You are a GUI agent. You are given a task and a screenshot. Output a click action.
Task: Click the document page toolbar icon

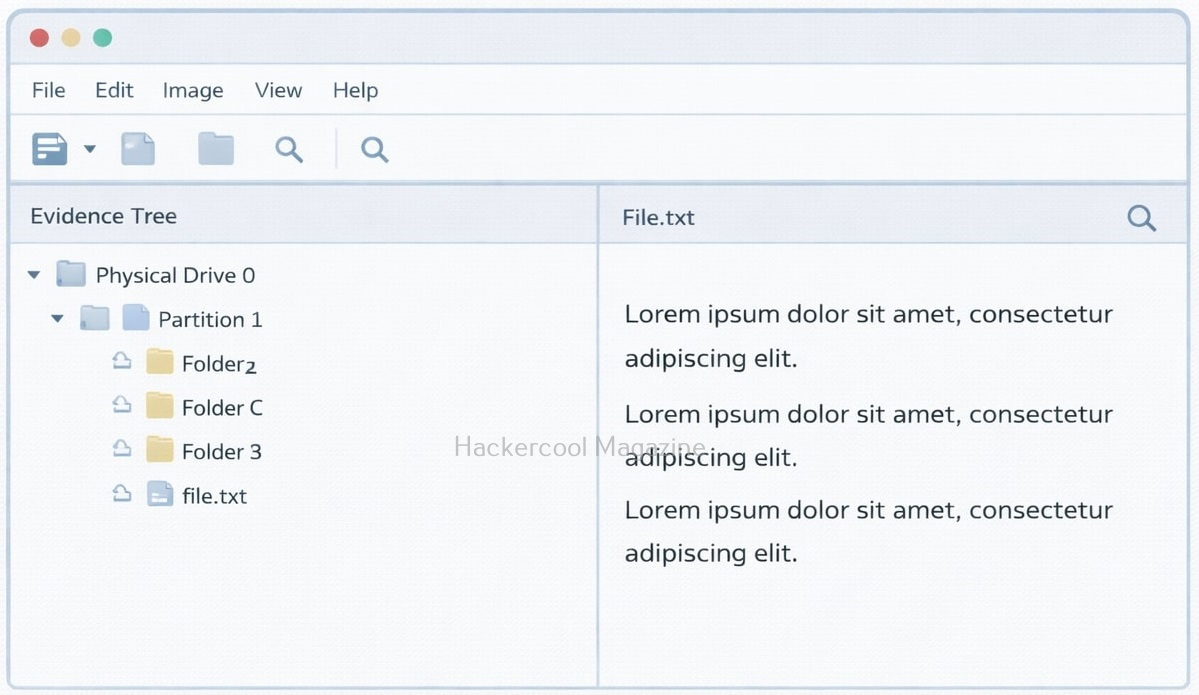(138, 149)
